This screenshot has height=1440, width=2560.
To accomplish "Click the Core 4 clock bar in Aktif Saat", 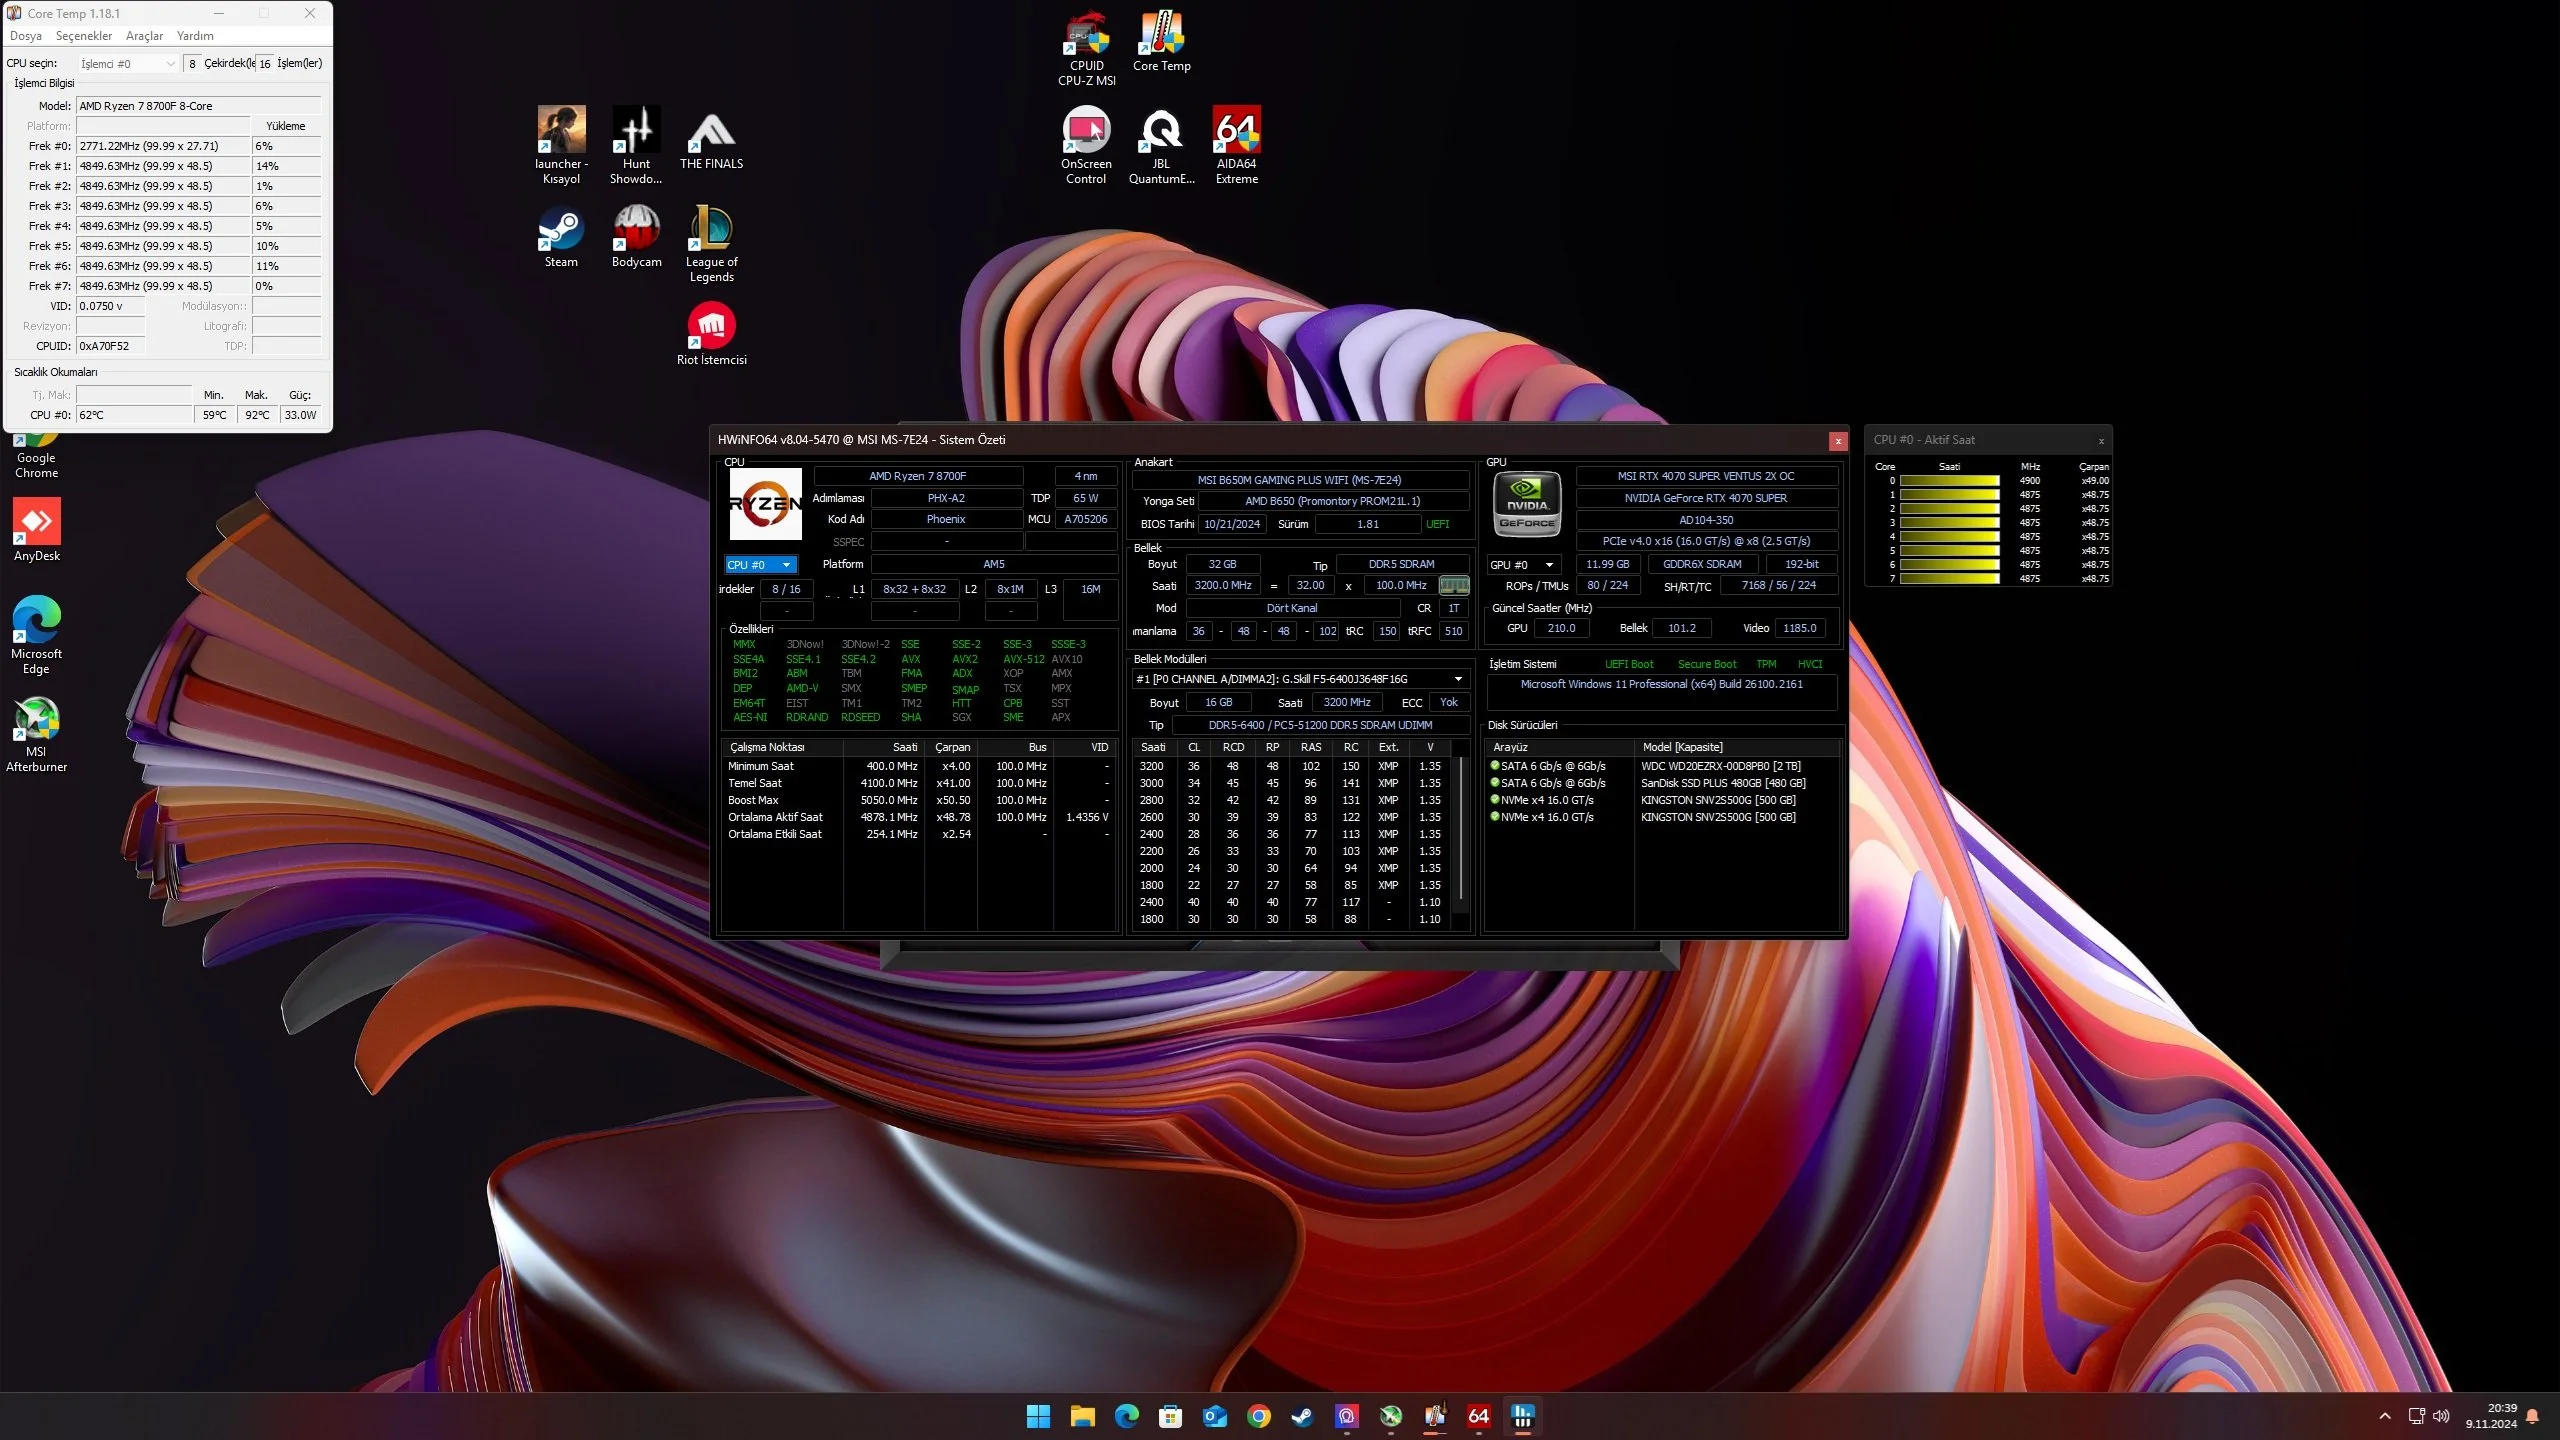I will click(x=1949, y=537).
